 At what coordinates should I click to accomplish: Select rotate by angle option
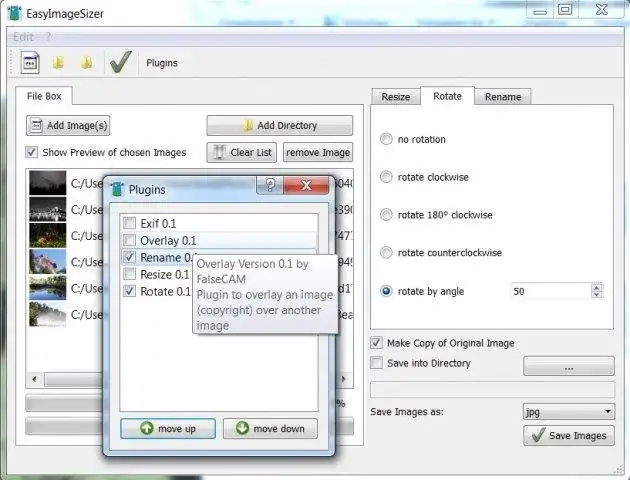(386, 291)
